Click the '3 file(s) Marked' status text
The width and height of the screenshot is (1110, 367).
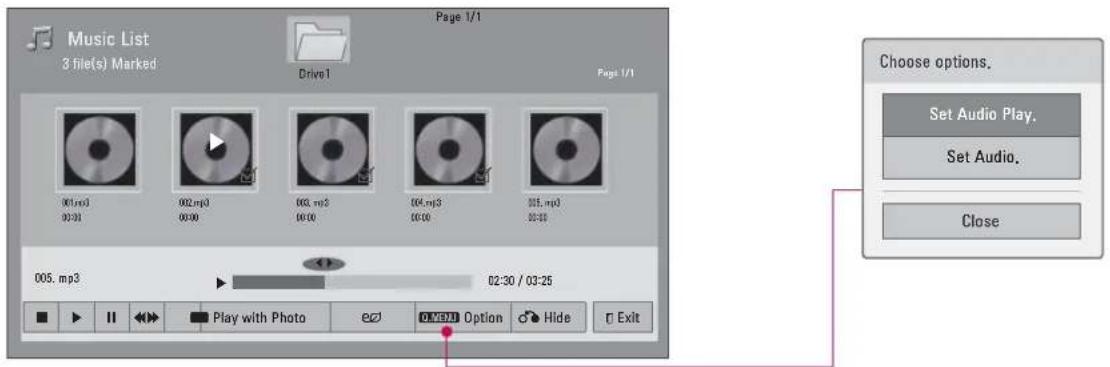click(x=108, y=64)
